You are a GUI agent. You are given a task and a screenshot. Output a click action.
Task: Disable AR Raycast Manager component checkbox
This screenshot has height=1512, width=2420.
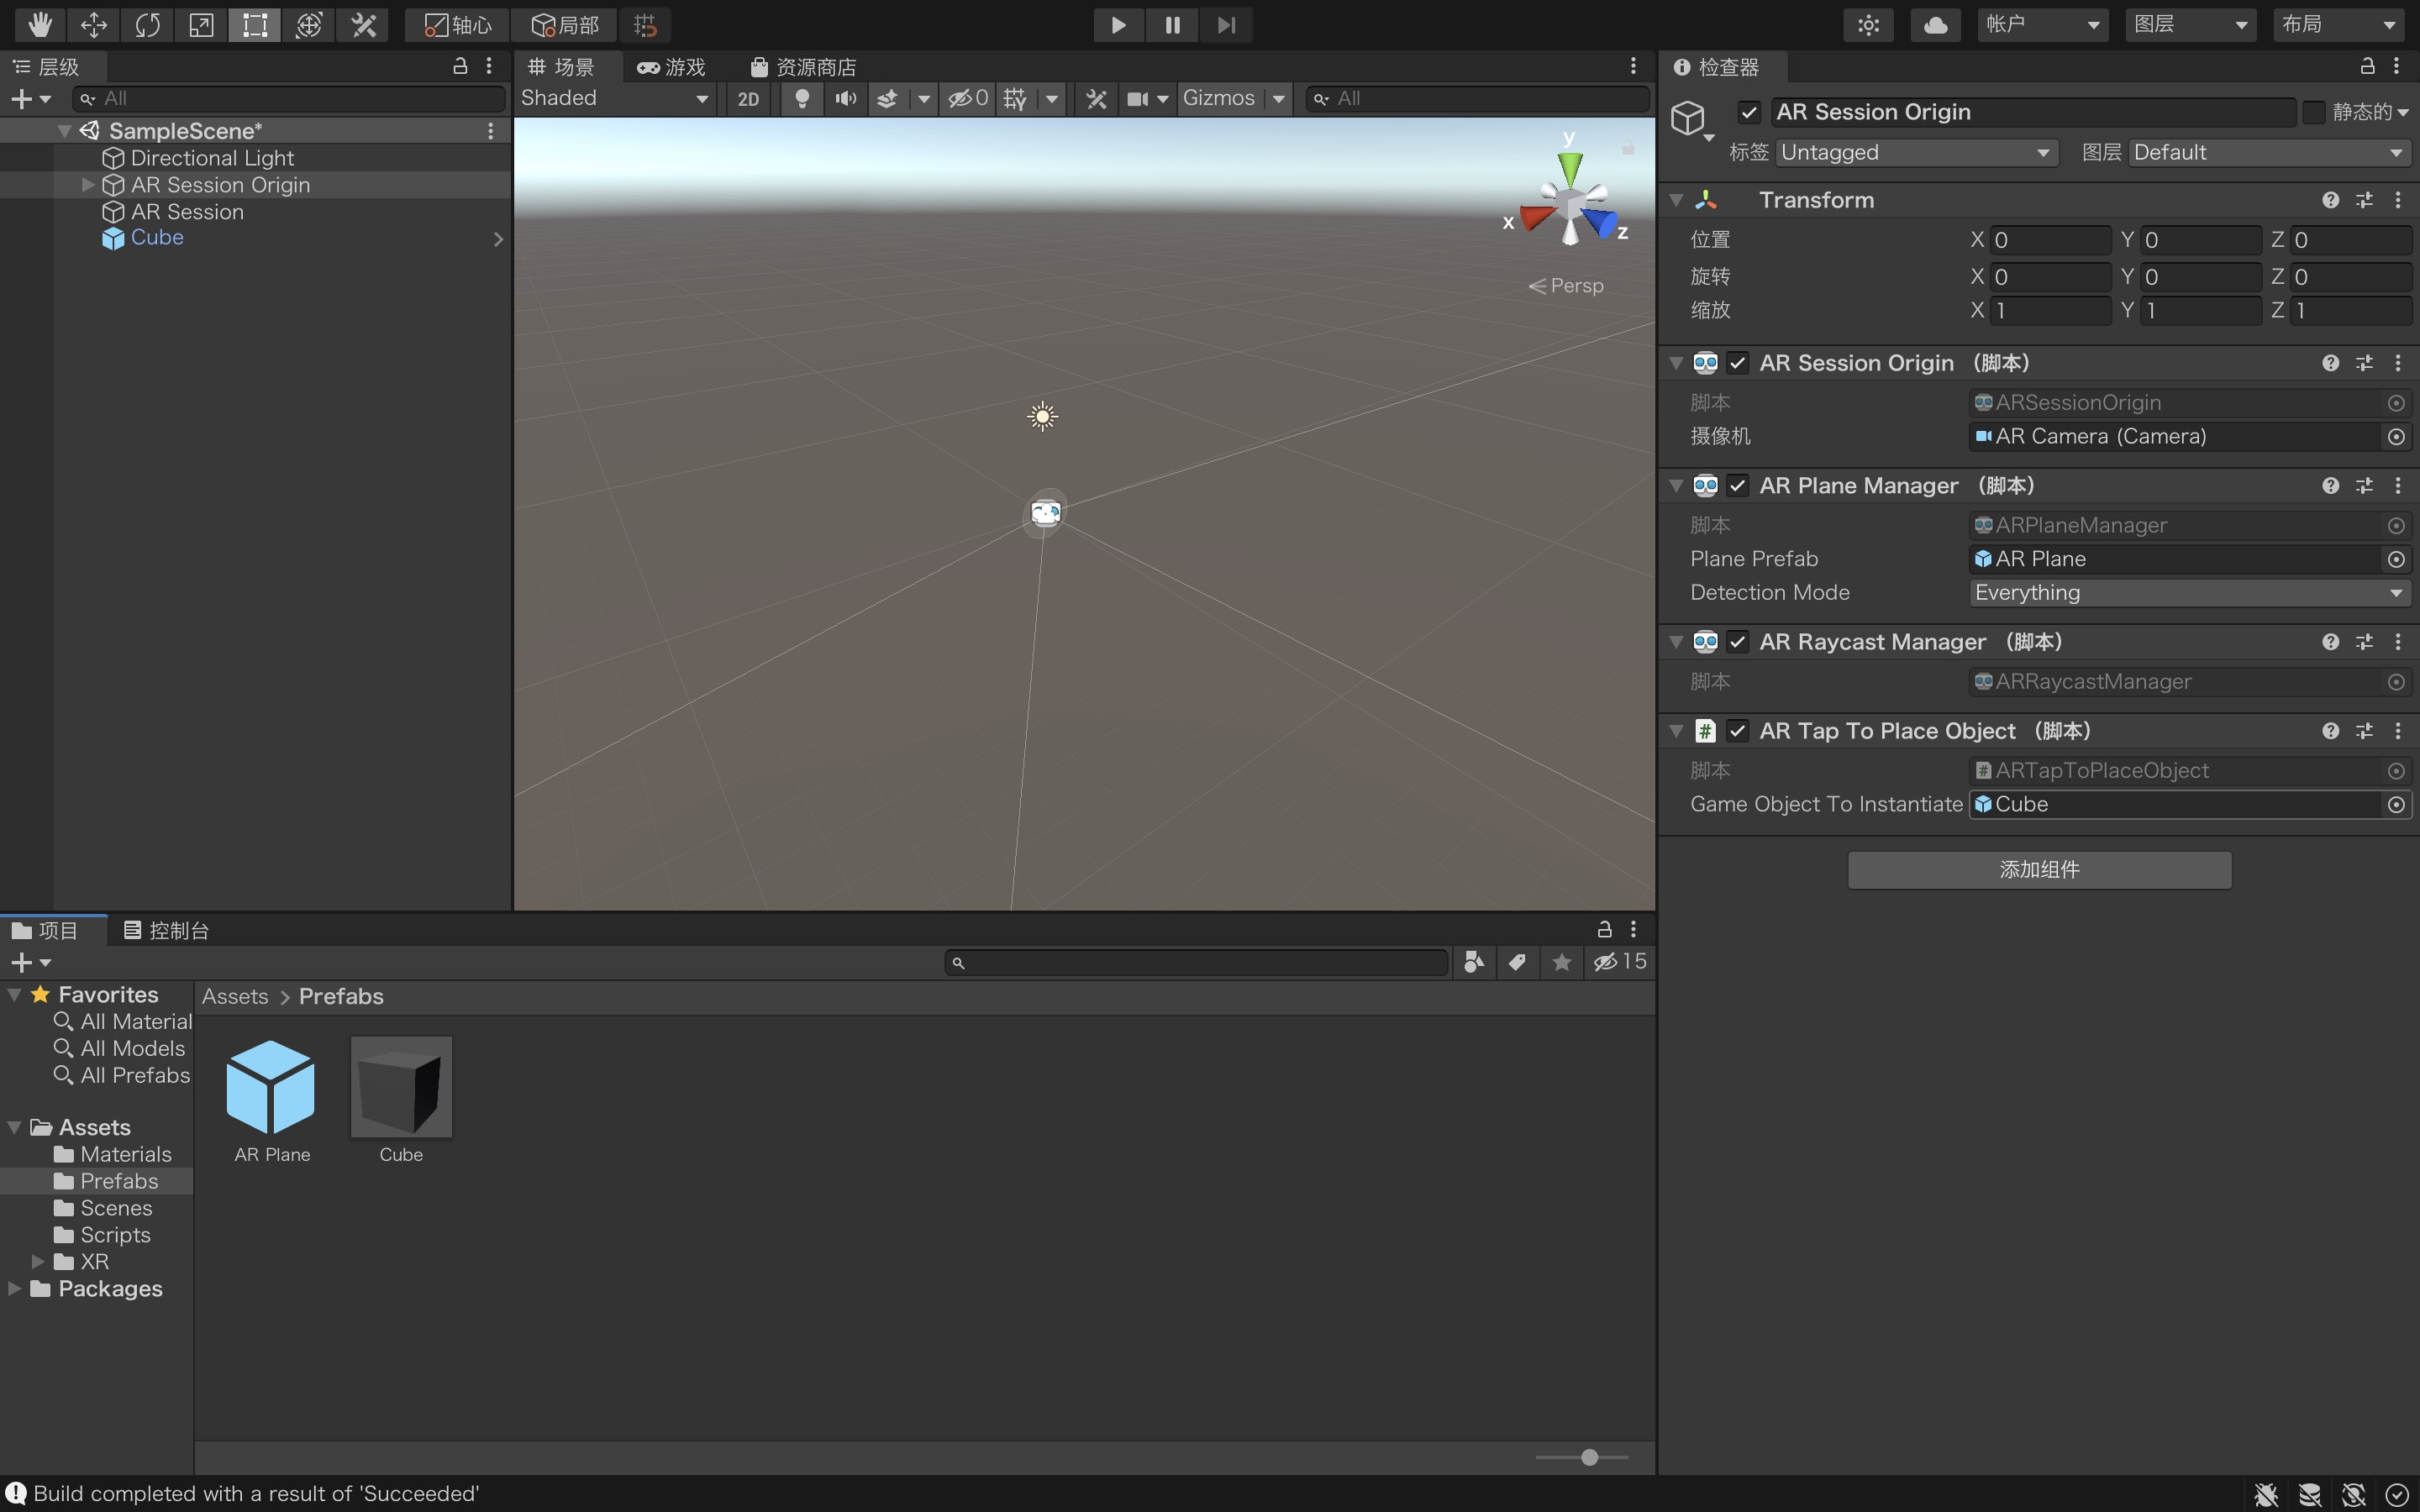click(1738, 642)
